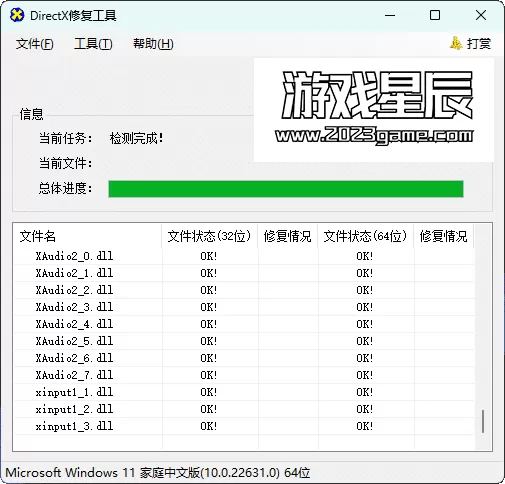Click 64位 OK! status for xinput1_1.dll
Screen dimensions: 505x484
(x=365, y=392)
